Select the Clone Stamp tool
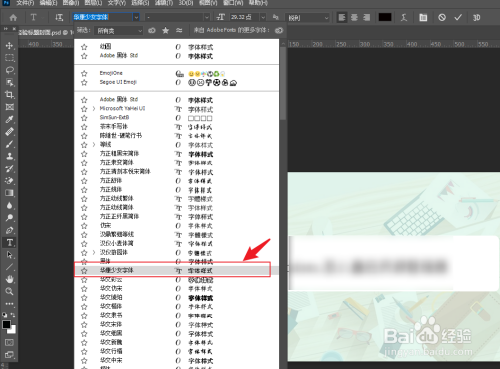 [x=9, y=156]
